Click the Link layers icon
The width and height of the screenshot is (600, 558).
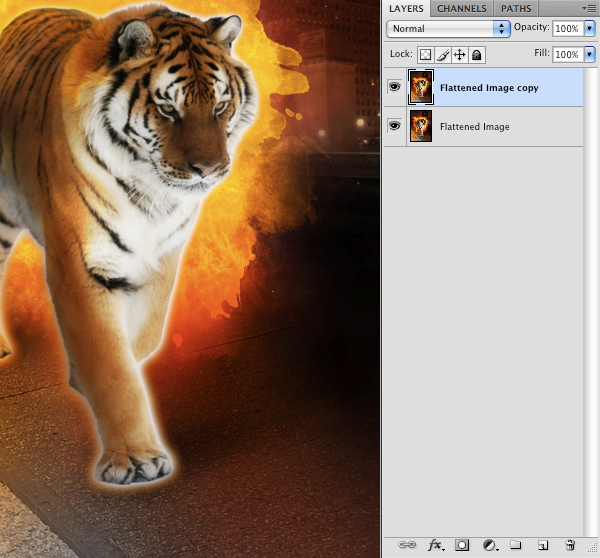(x=407, y=545)
